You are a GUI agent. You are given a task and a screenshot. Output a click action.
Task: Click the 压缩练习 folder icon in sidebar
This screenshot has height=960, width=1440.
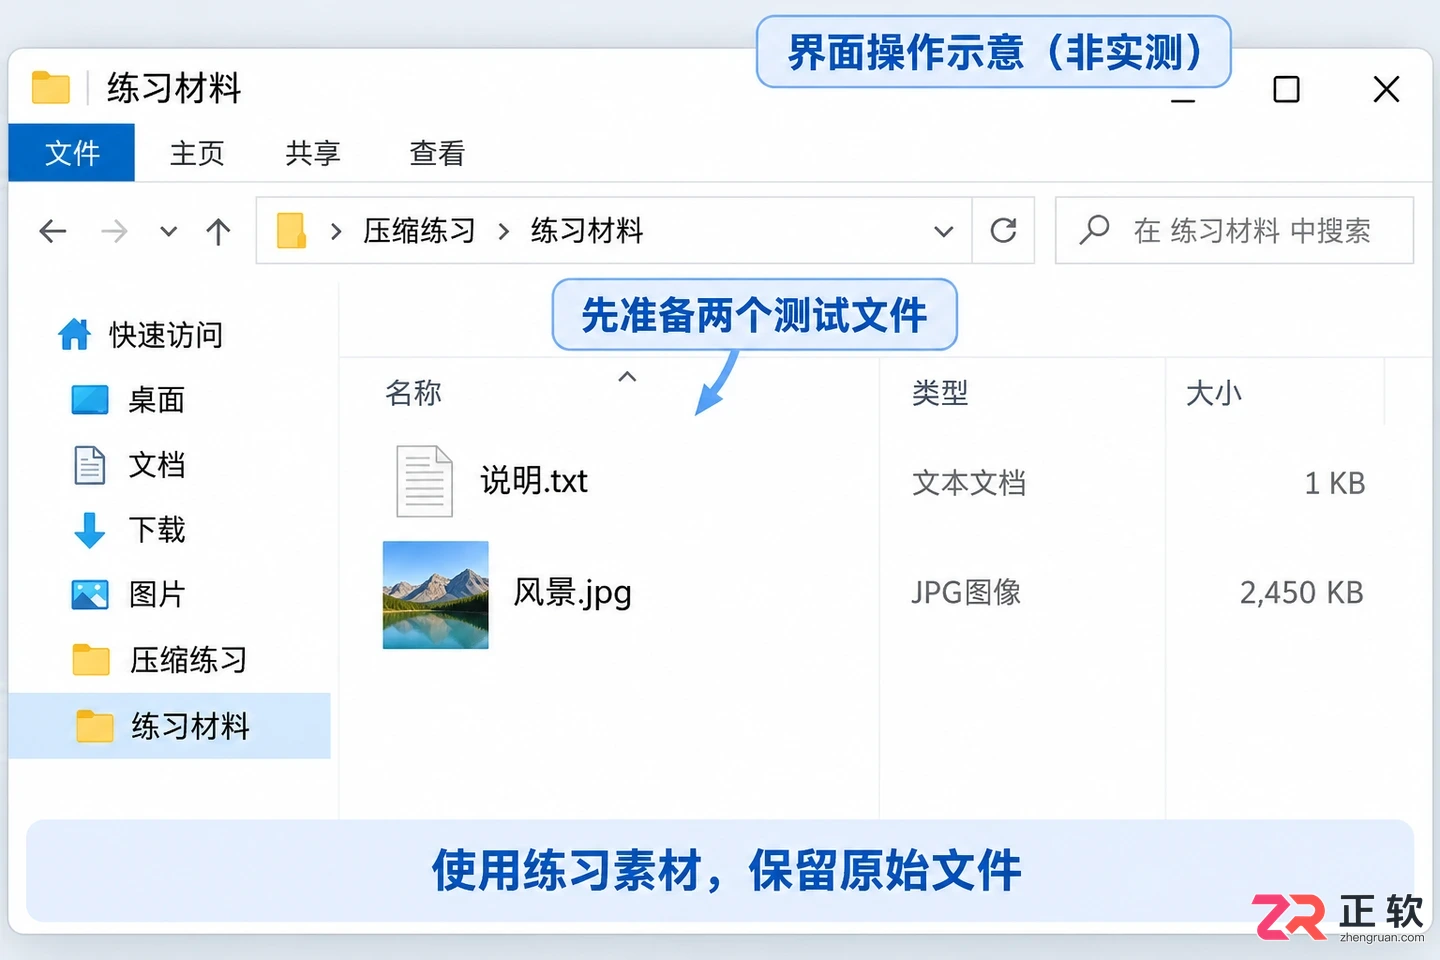tap(91, 660)
